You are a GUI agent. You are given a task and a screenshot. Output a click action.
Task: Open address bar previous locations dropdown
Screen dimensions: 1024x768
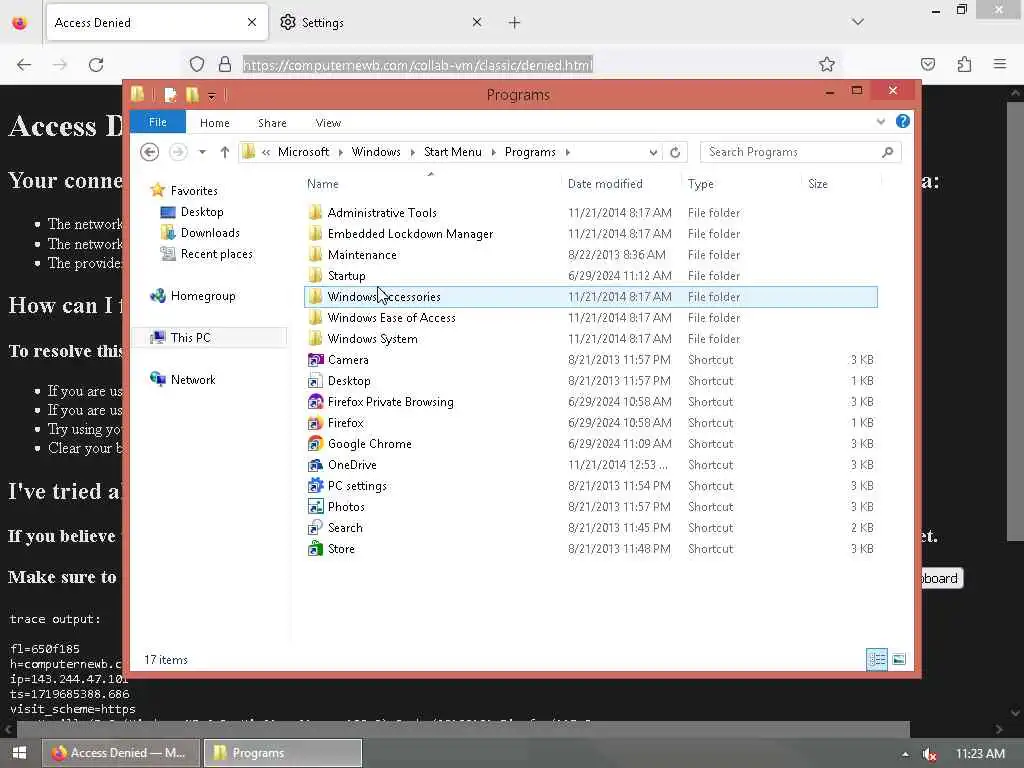[x=653, y=153]
